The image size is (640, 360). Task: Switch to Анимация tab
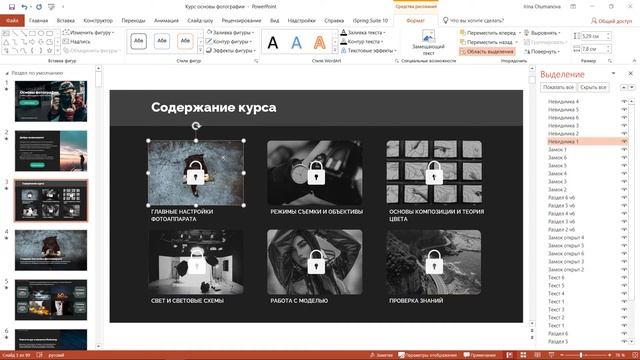click(166, 20)
